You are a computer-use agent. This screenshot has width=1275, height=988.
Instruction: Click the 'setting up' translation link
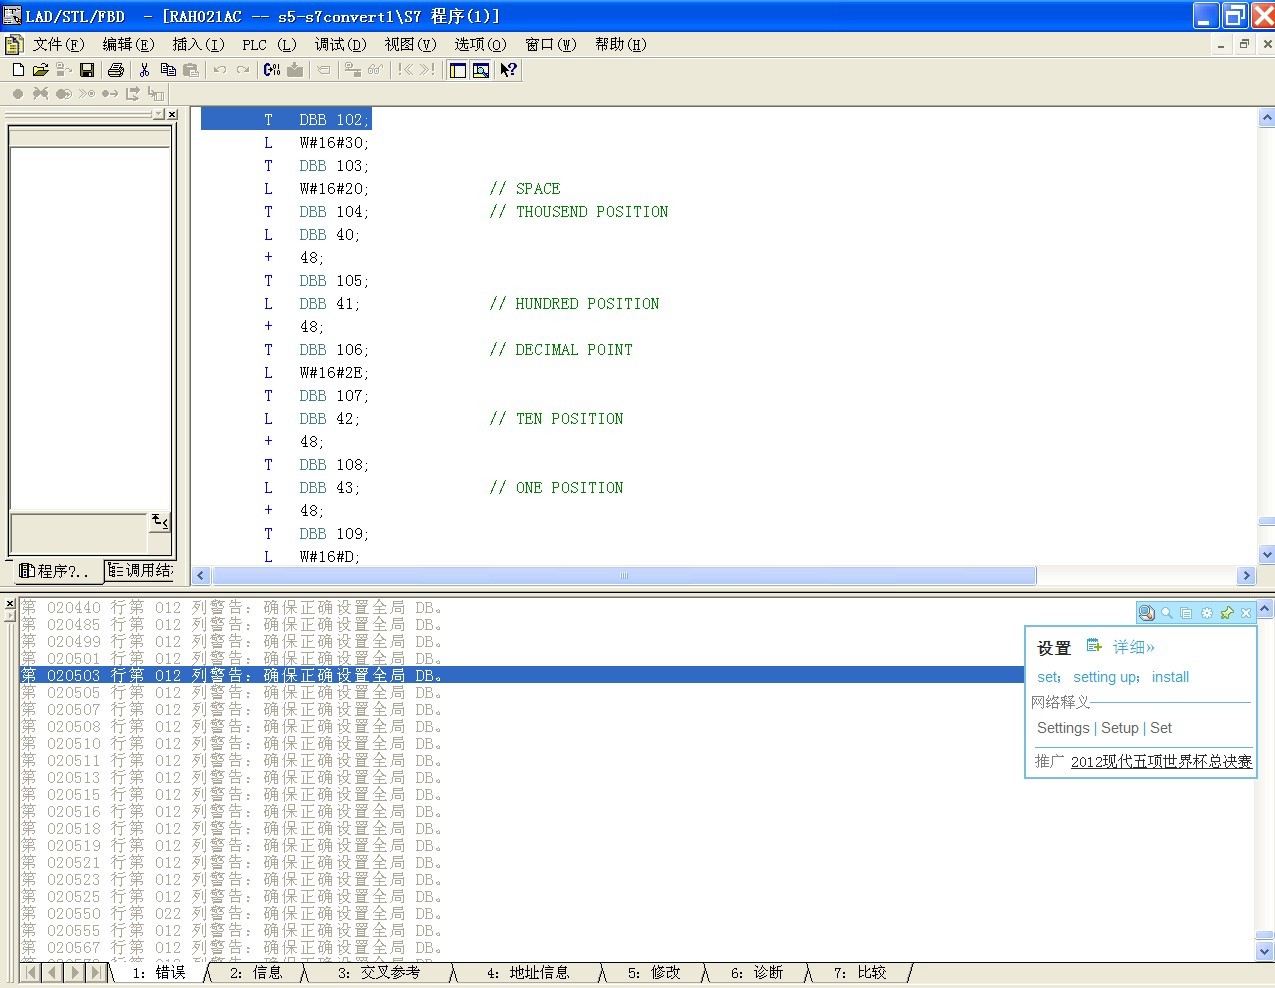(1106, 677)
